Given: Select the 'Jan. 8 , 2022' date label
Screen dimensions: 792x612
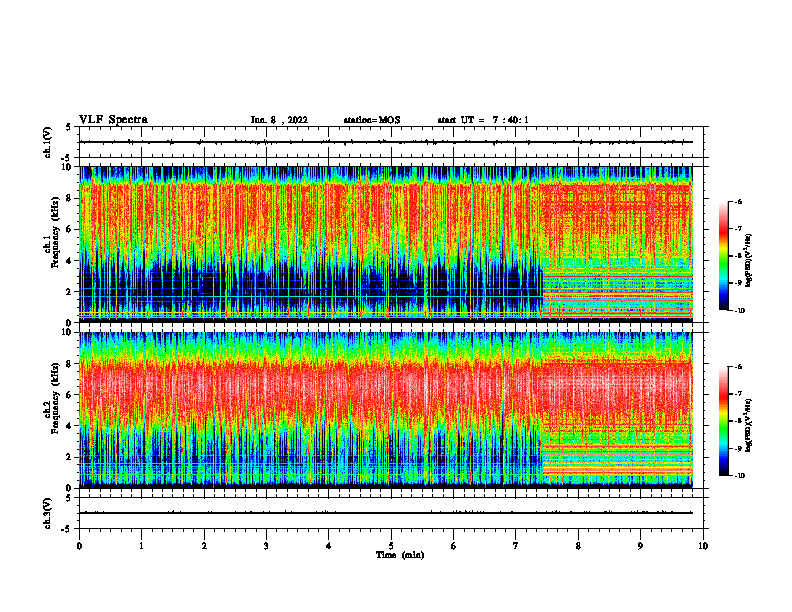Looking at the screenshot, I should click(279, 120).
